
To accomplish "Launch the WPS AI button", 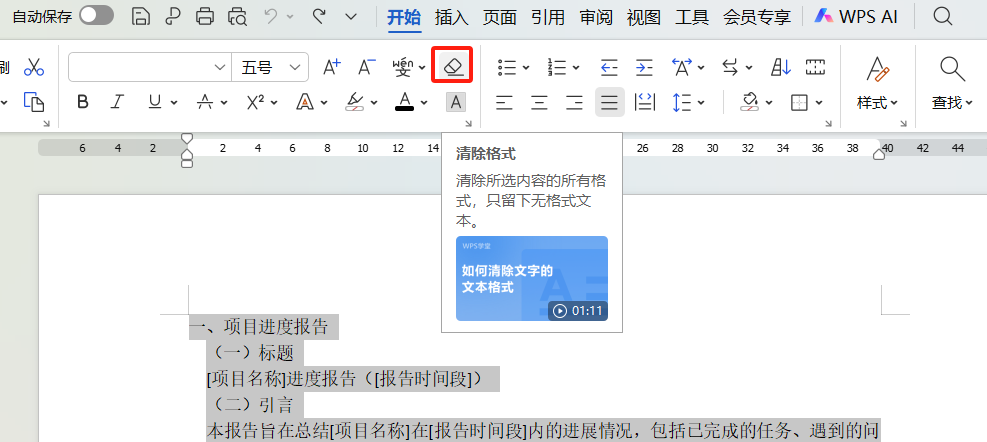I will pos(856,16).
